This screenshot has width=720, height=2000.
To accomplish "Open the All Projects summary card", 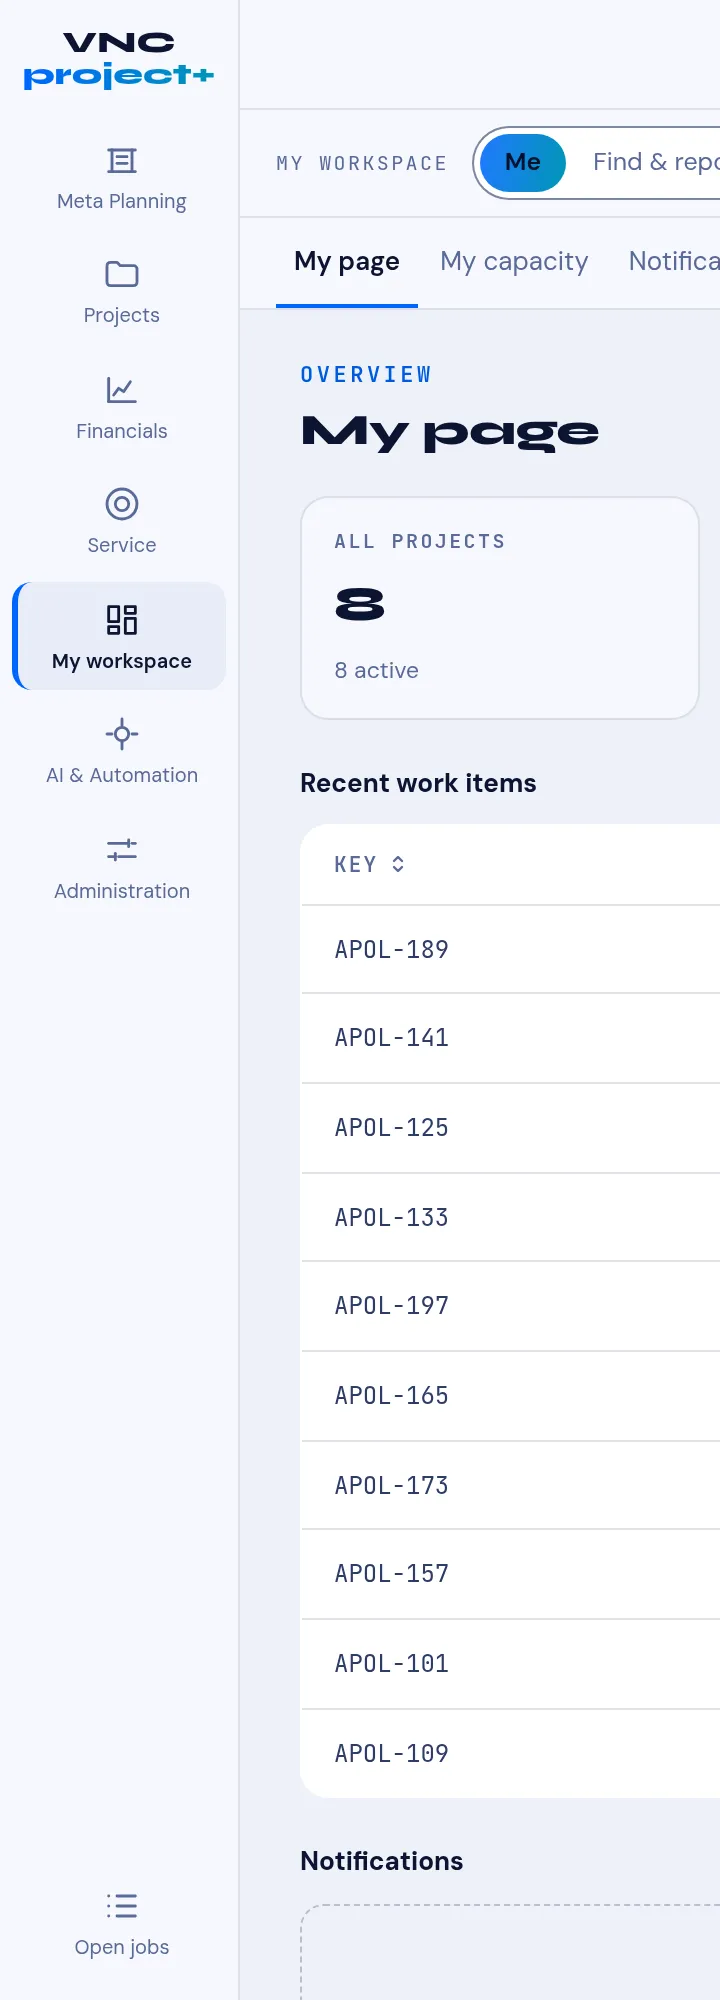I will (500, 608).
